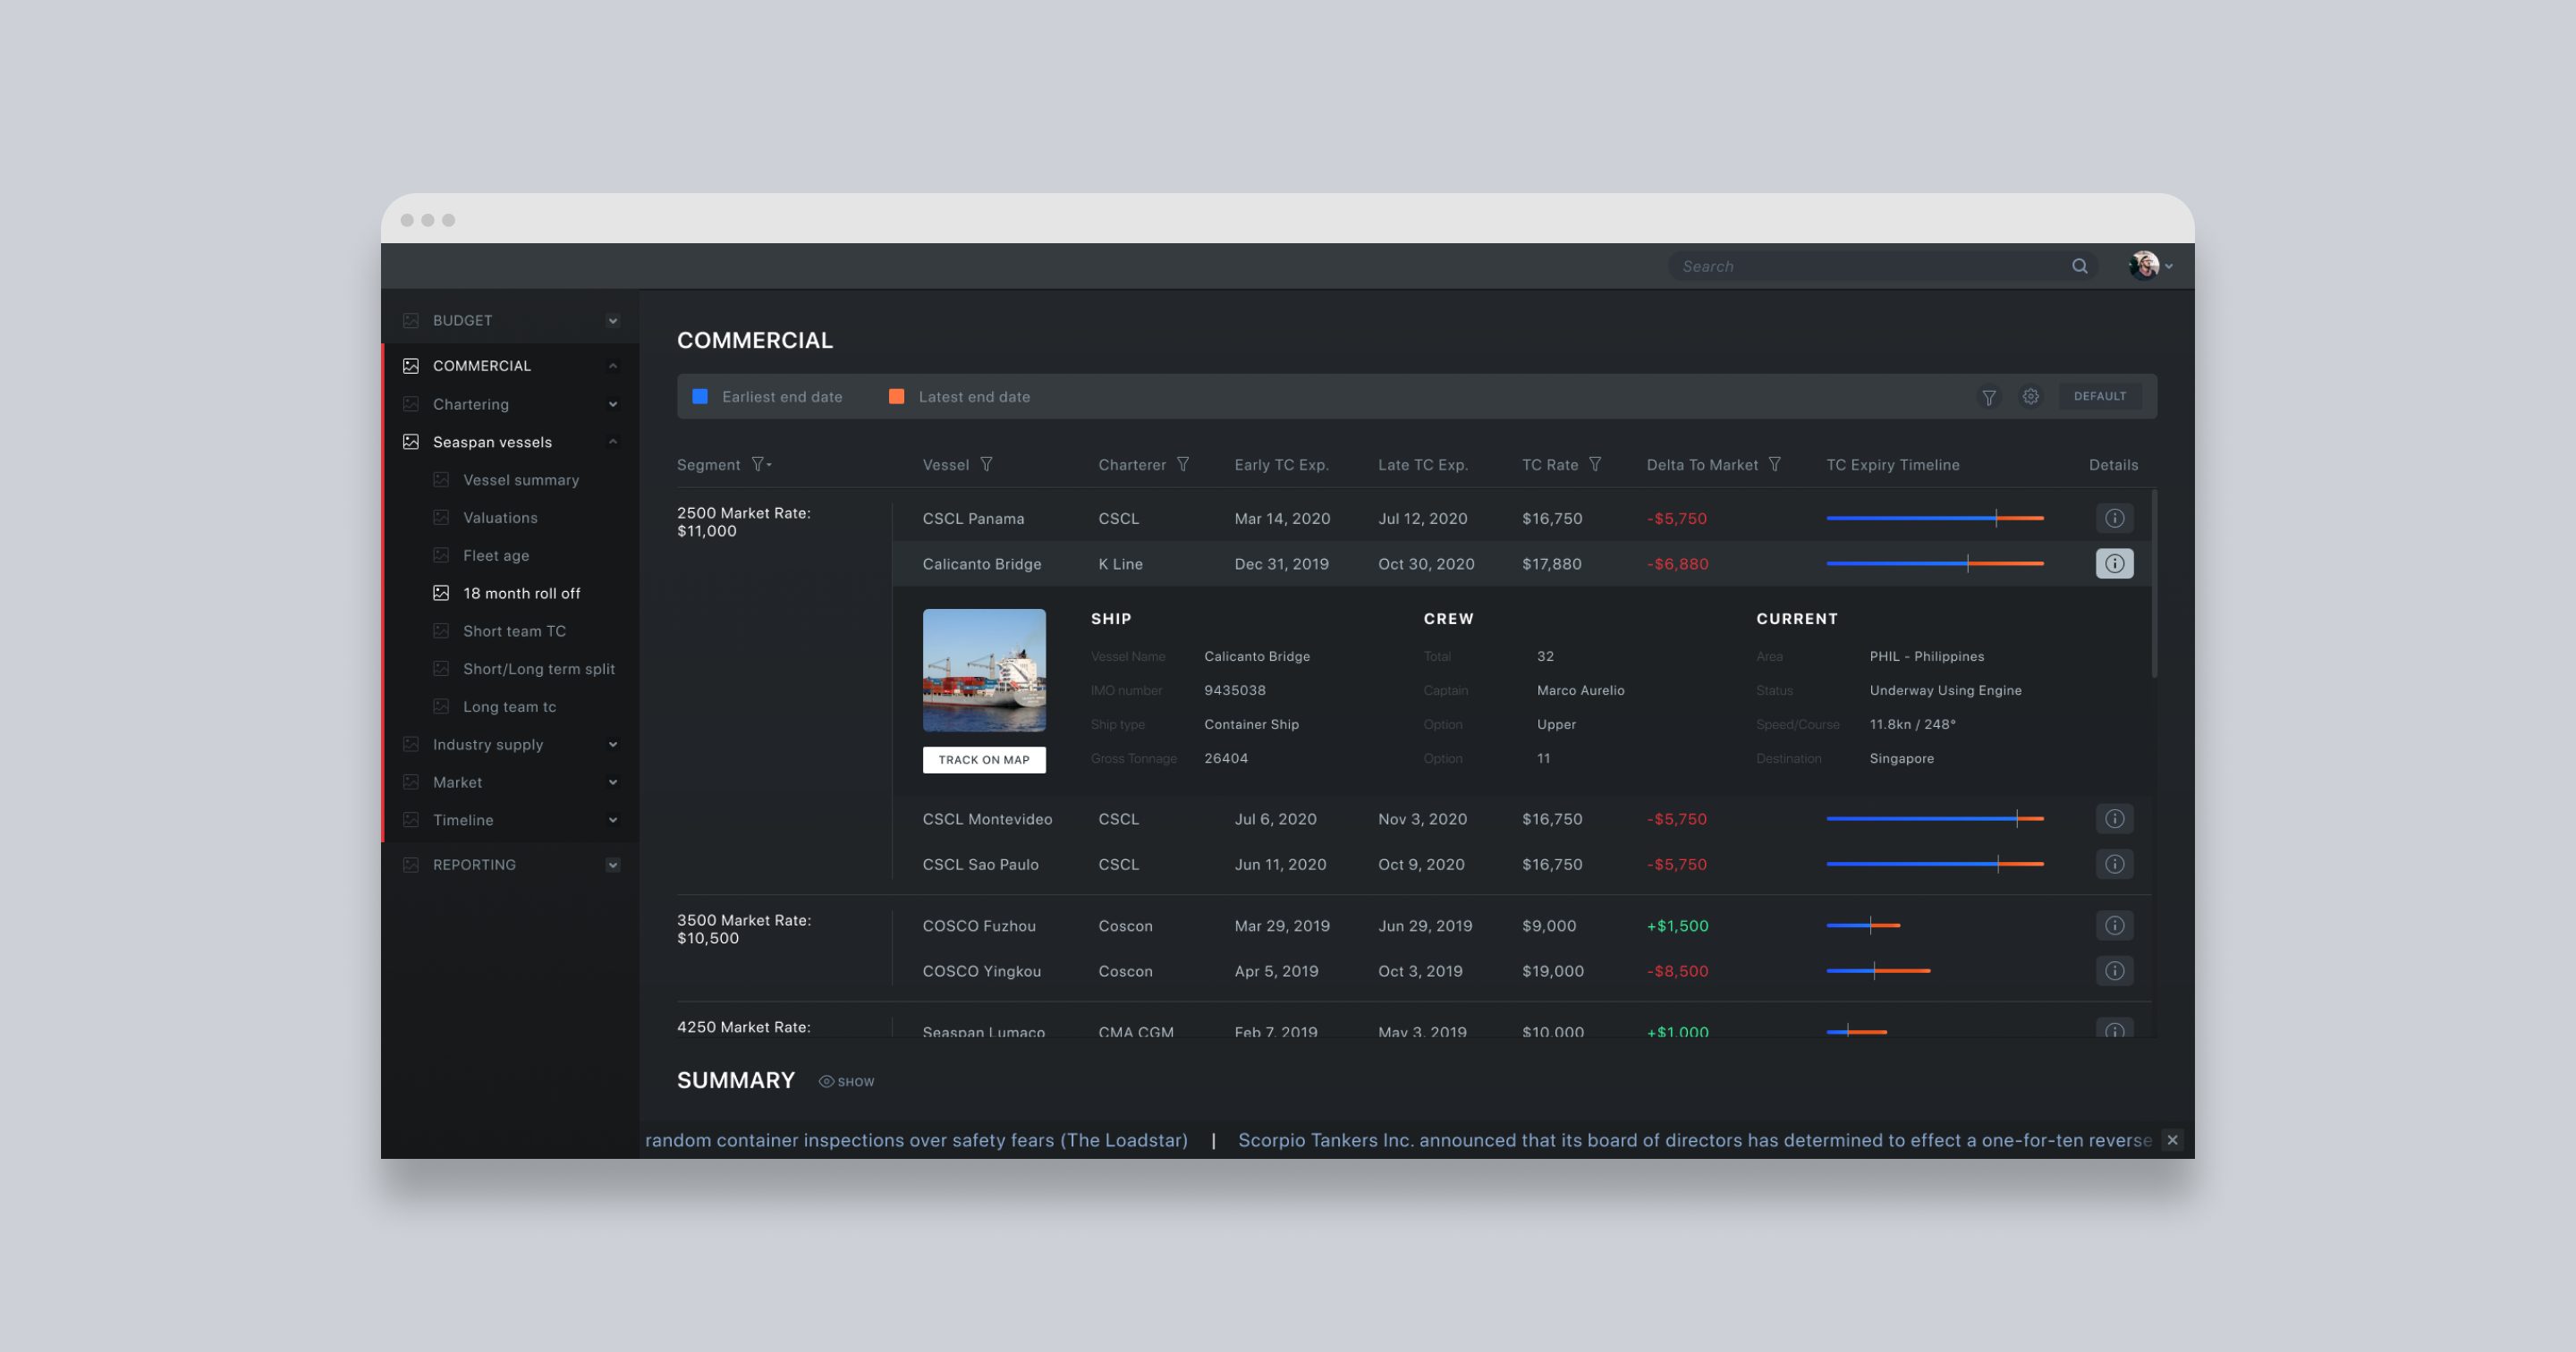The height and width of the screenshot is (1352, 2576).
Task: Toggle the Earliest end date legend
Action: 782,396
